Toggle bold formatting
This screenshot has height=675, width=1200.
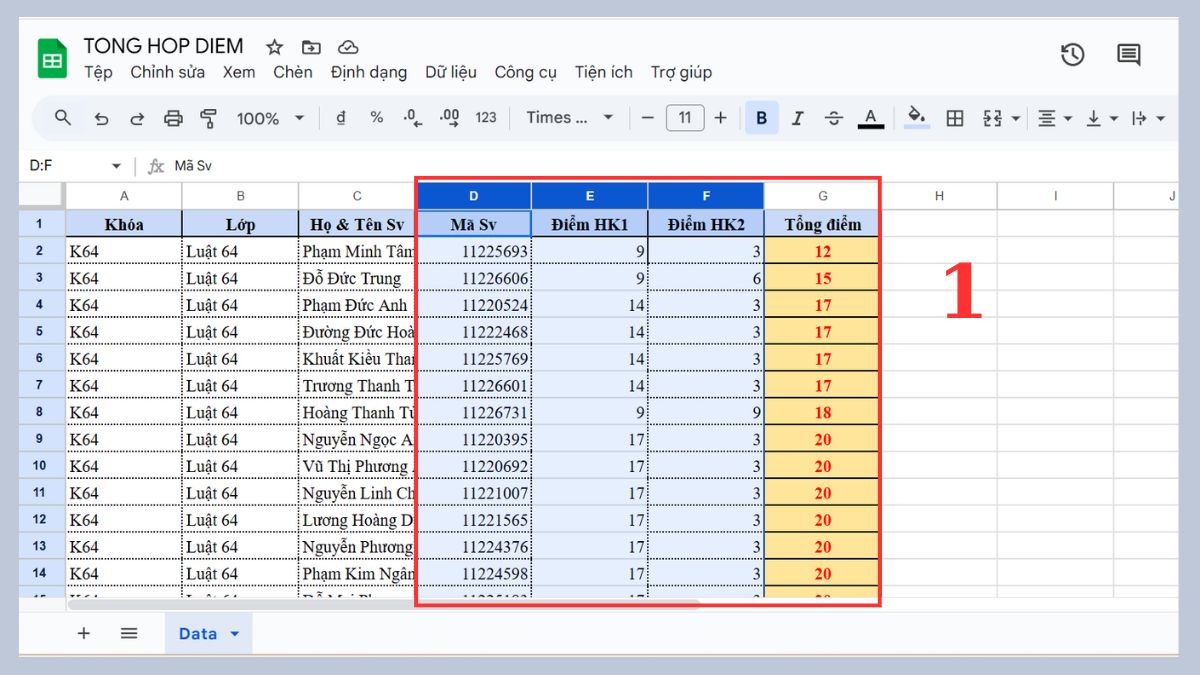click(x=762, y=118)
